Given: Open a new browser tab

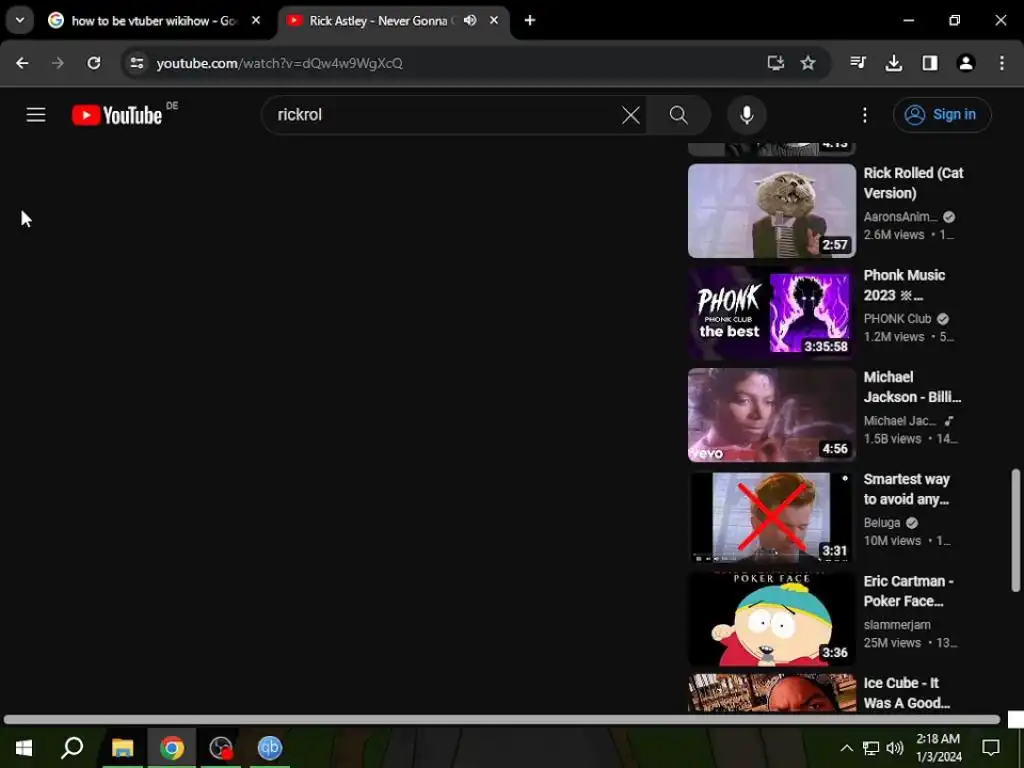Looking at the screenshot, I should (x=530, y=20).
